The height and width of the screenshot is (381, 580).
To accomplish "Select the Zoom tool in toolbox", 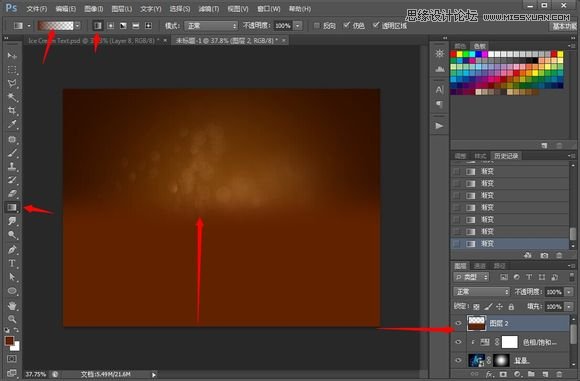I will pos(12,319).
